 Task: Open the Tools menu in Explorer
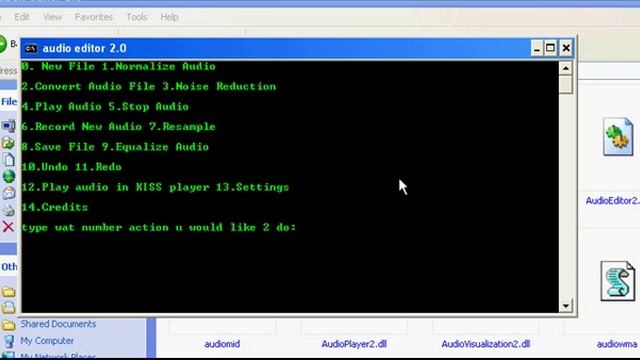point(136,17)
